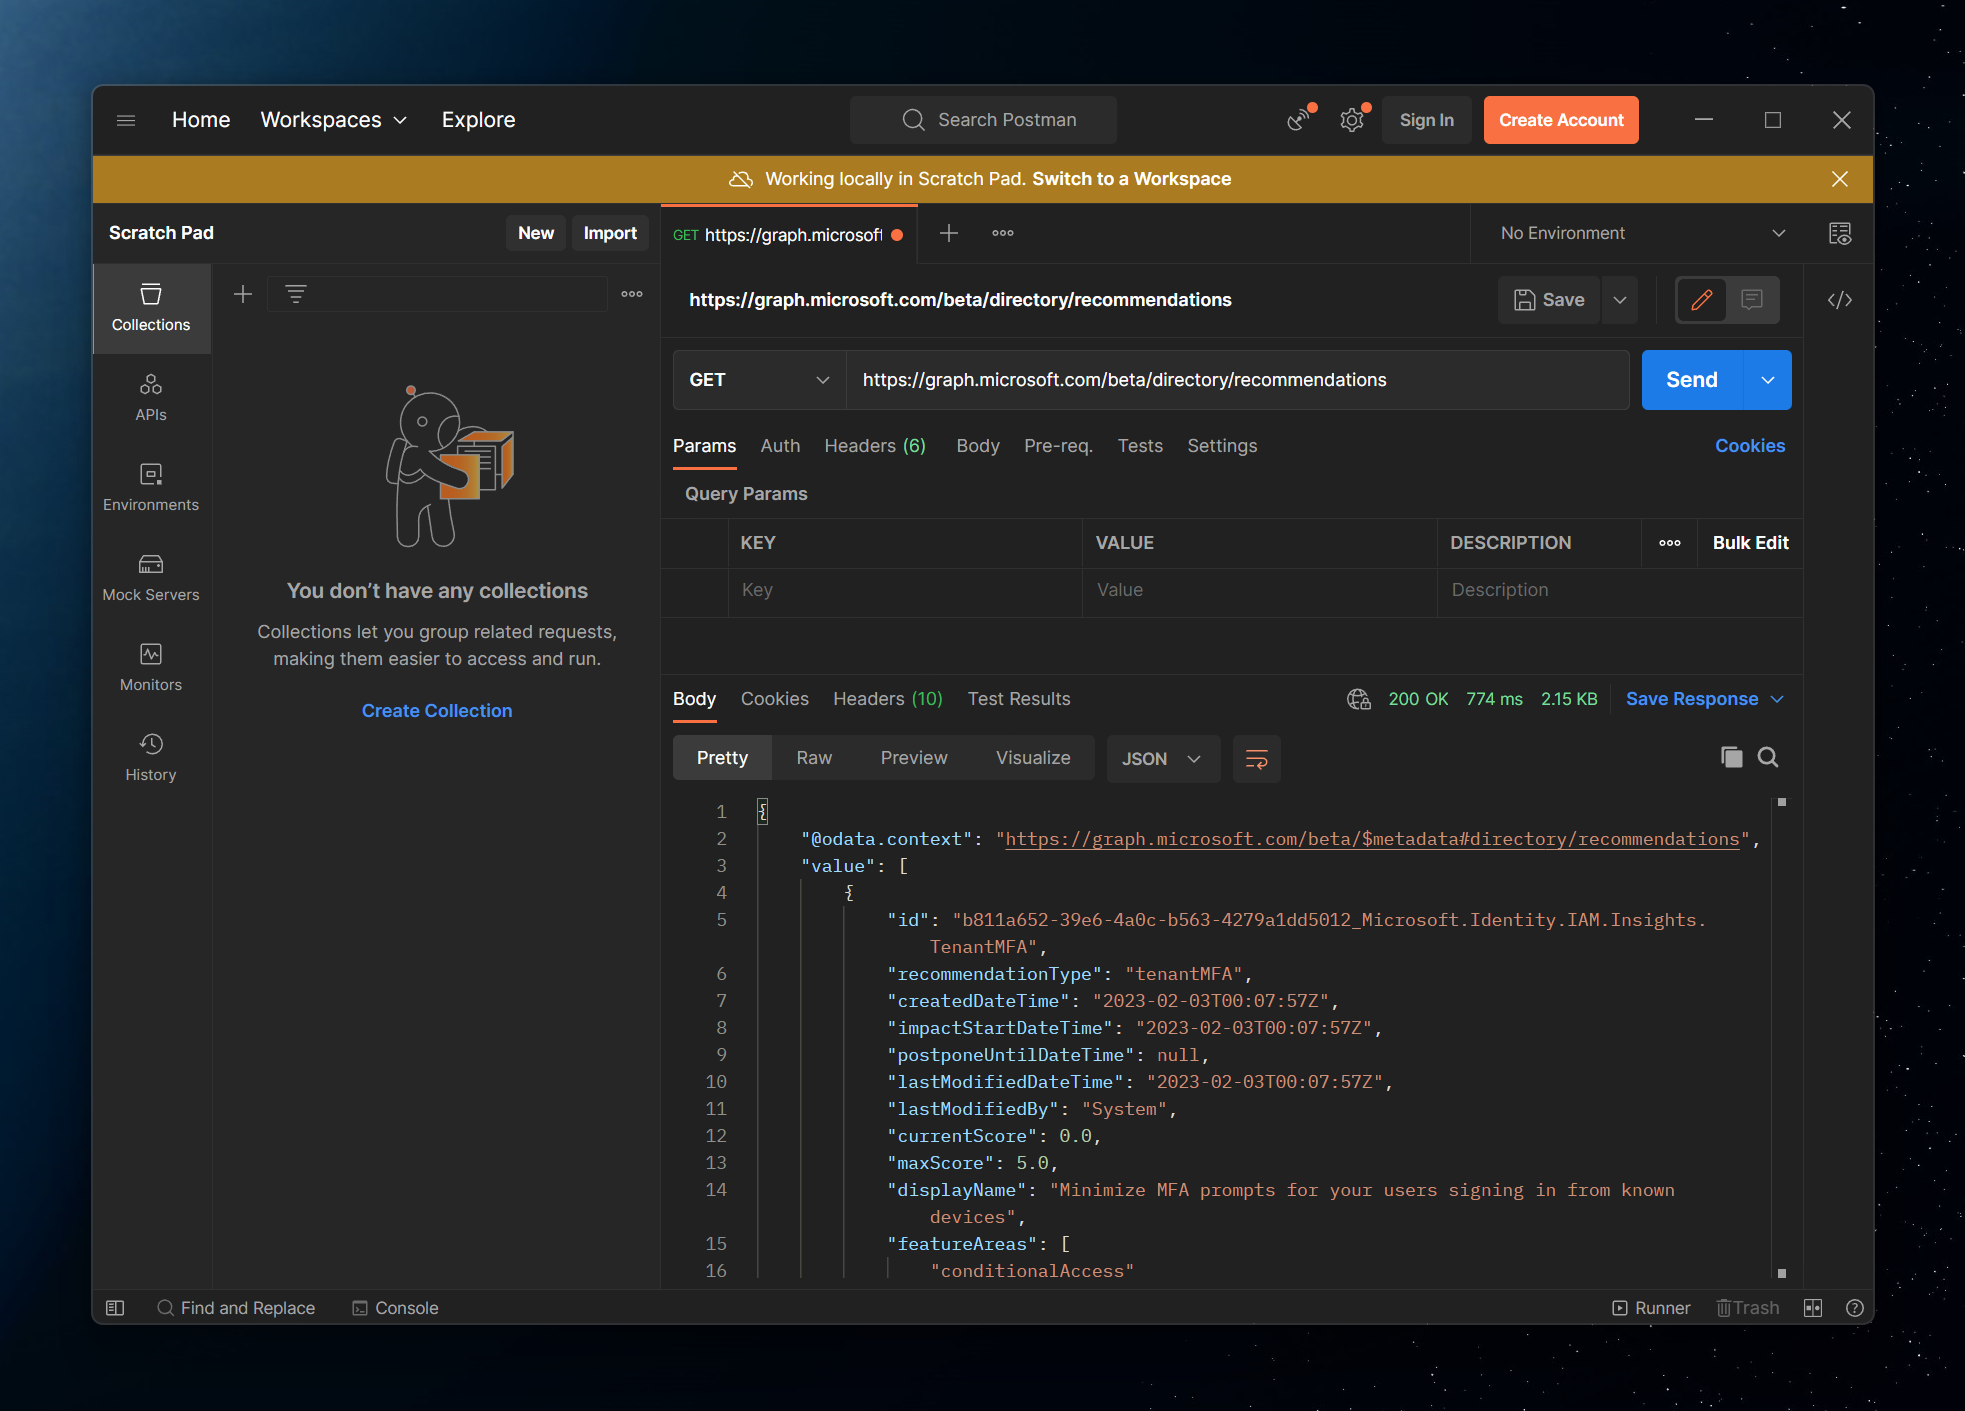The image size is (1965, 1411).
Task: Open the History sidebar section
Action: pyautogui.click(x=151, y=758)
